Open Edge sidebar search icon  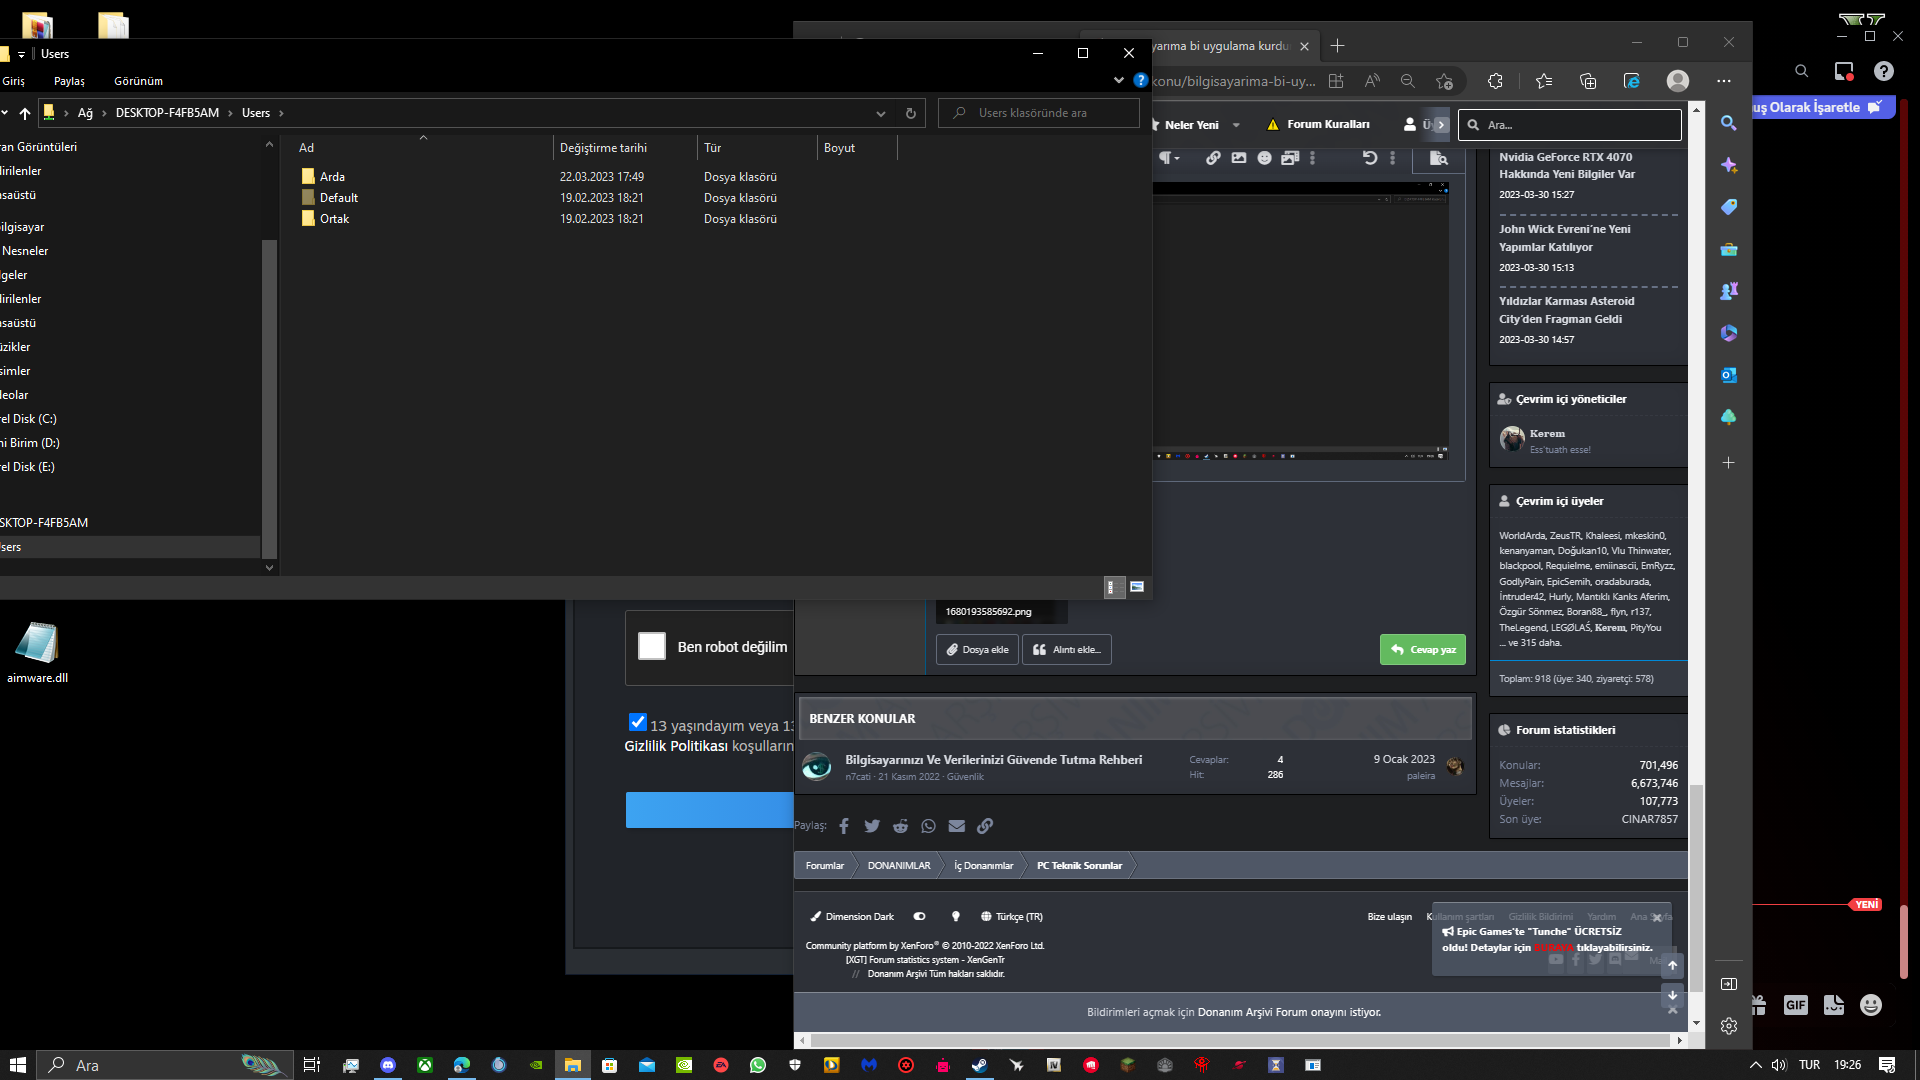(1729, 123)
